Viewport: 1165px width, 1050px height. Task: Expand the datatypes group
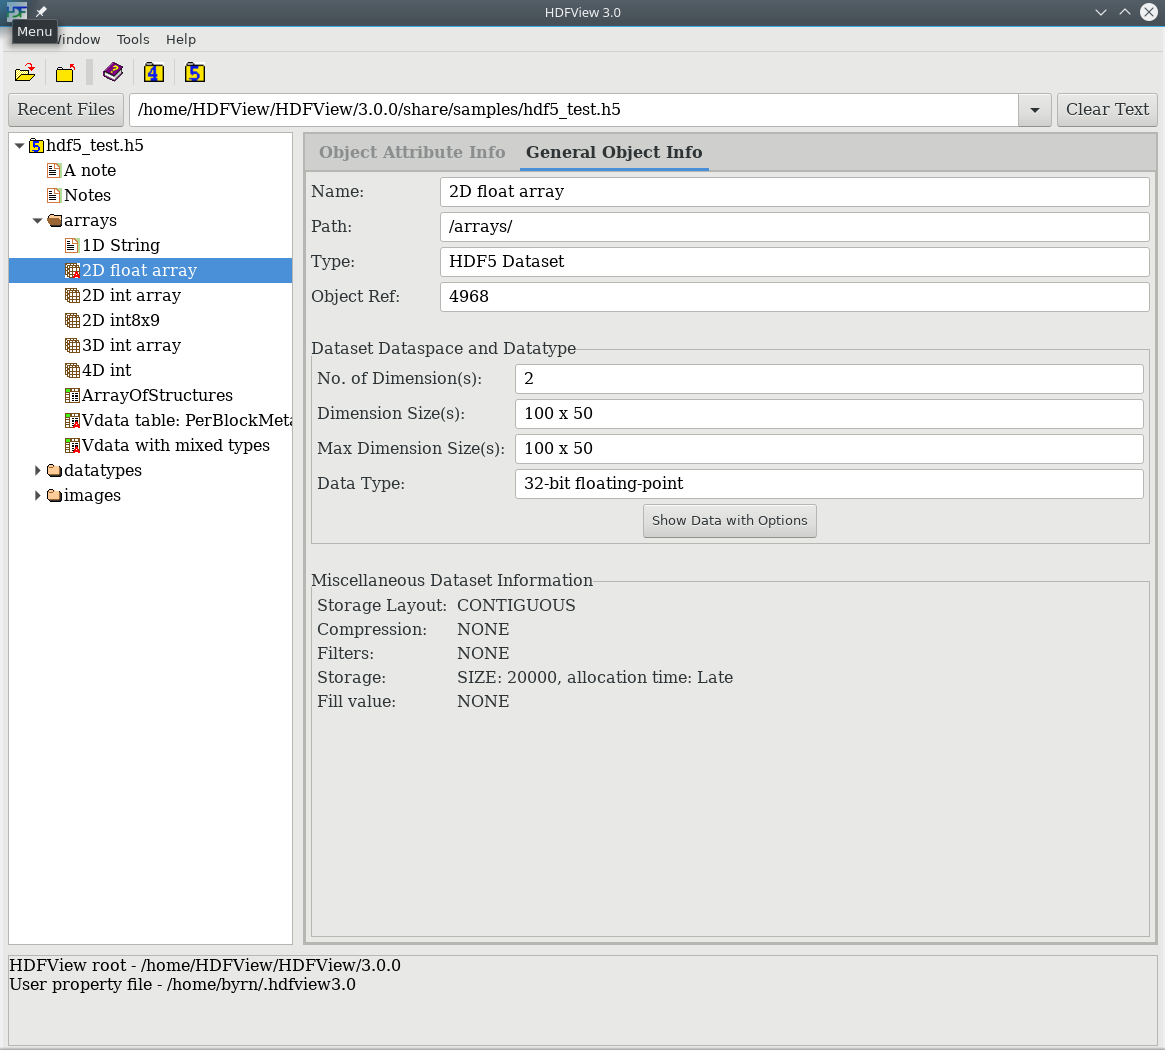[37, 470]
